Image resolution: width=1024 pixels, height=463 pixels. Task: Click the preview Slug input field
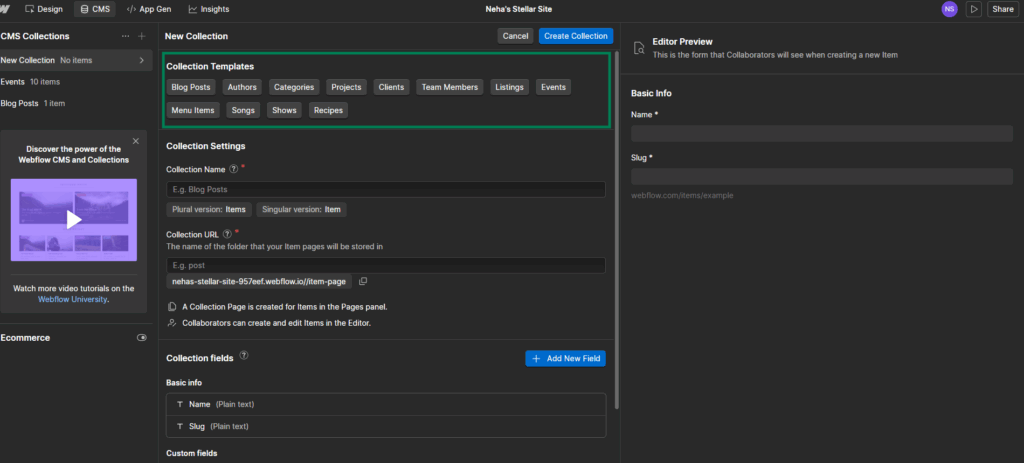(x=822, y=176)
